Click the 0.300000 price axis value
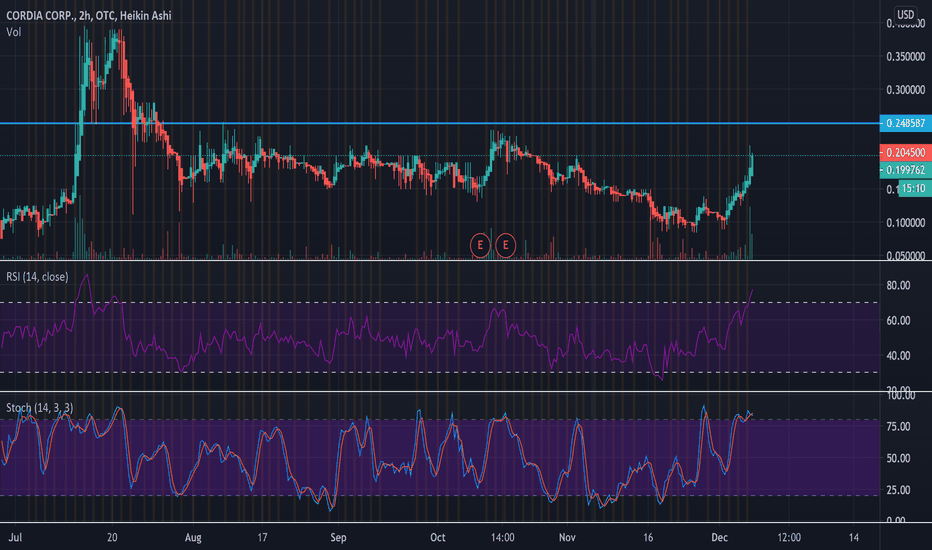The image size is (932, 550). [905, 90]
